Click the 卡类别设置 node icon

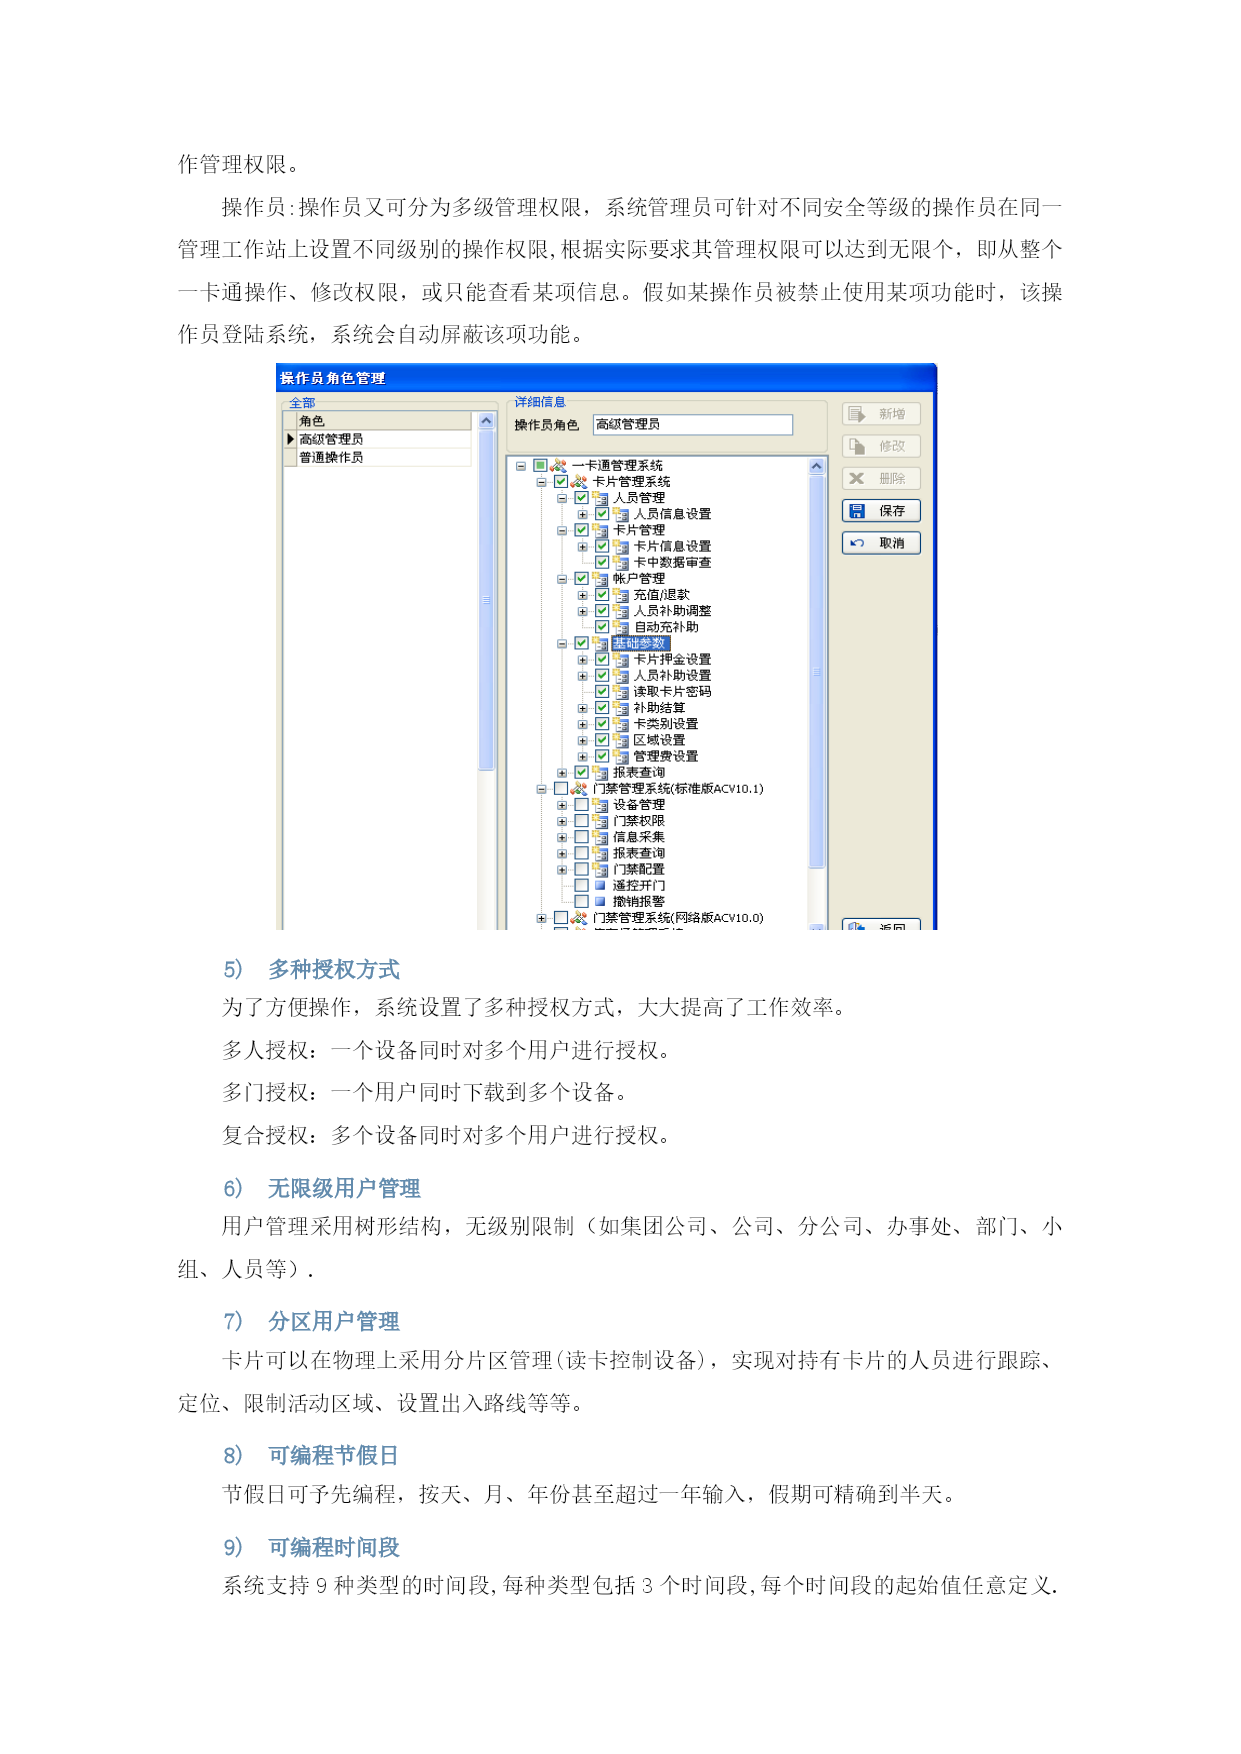(x=621, y=724)
